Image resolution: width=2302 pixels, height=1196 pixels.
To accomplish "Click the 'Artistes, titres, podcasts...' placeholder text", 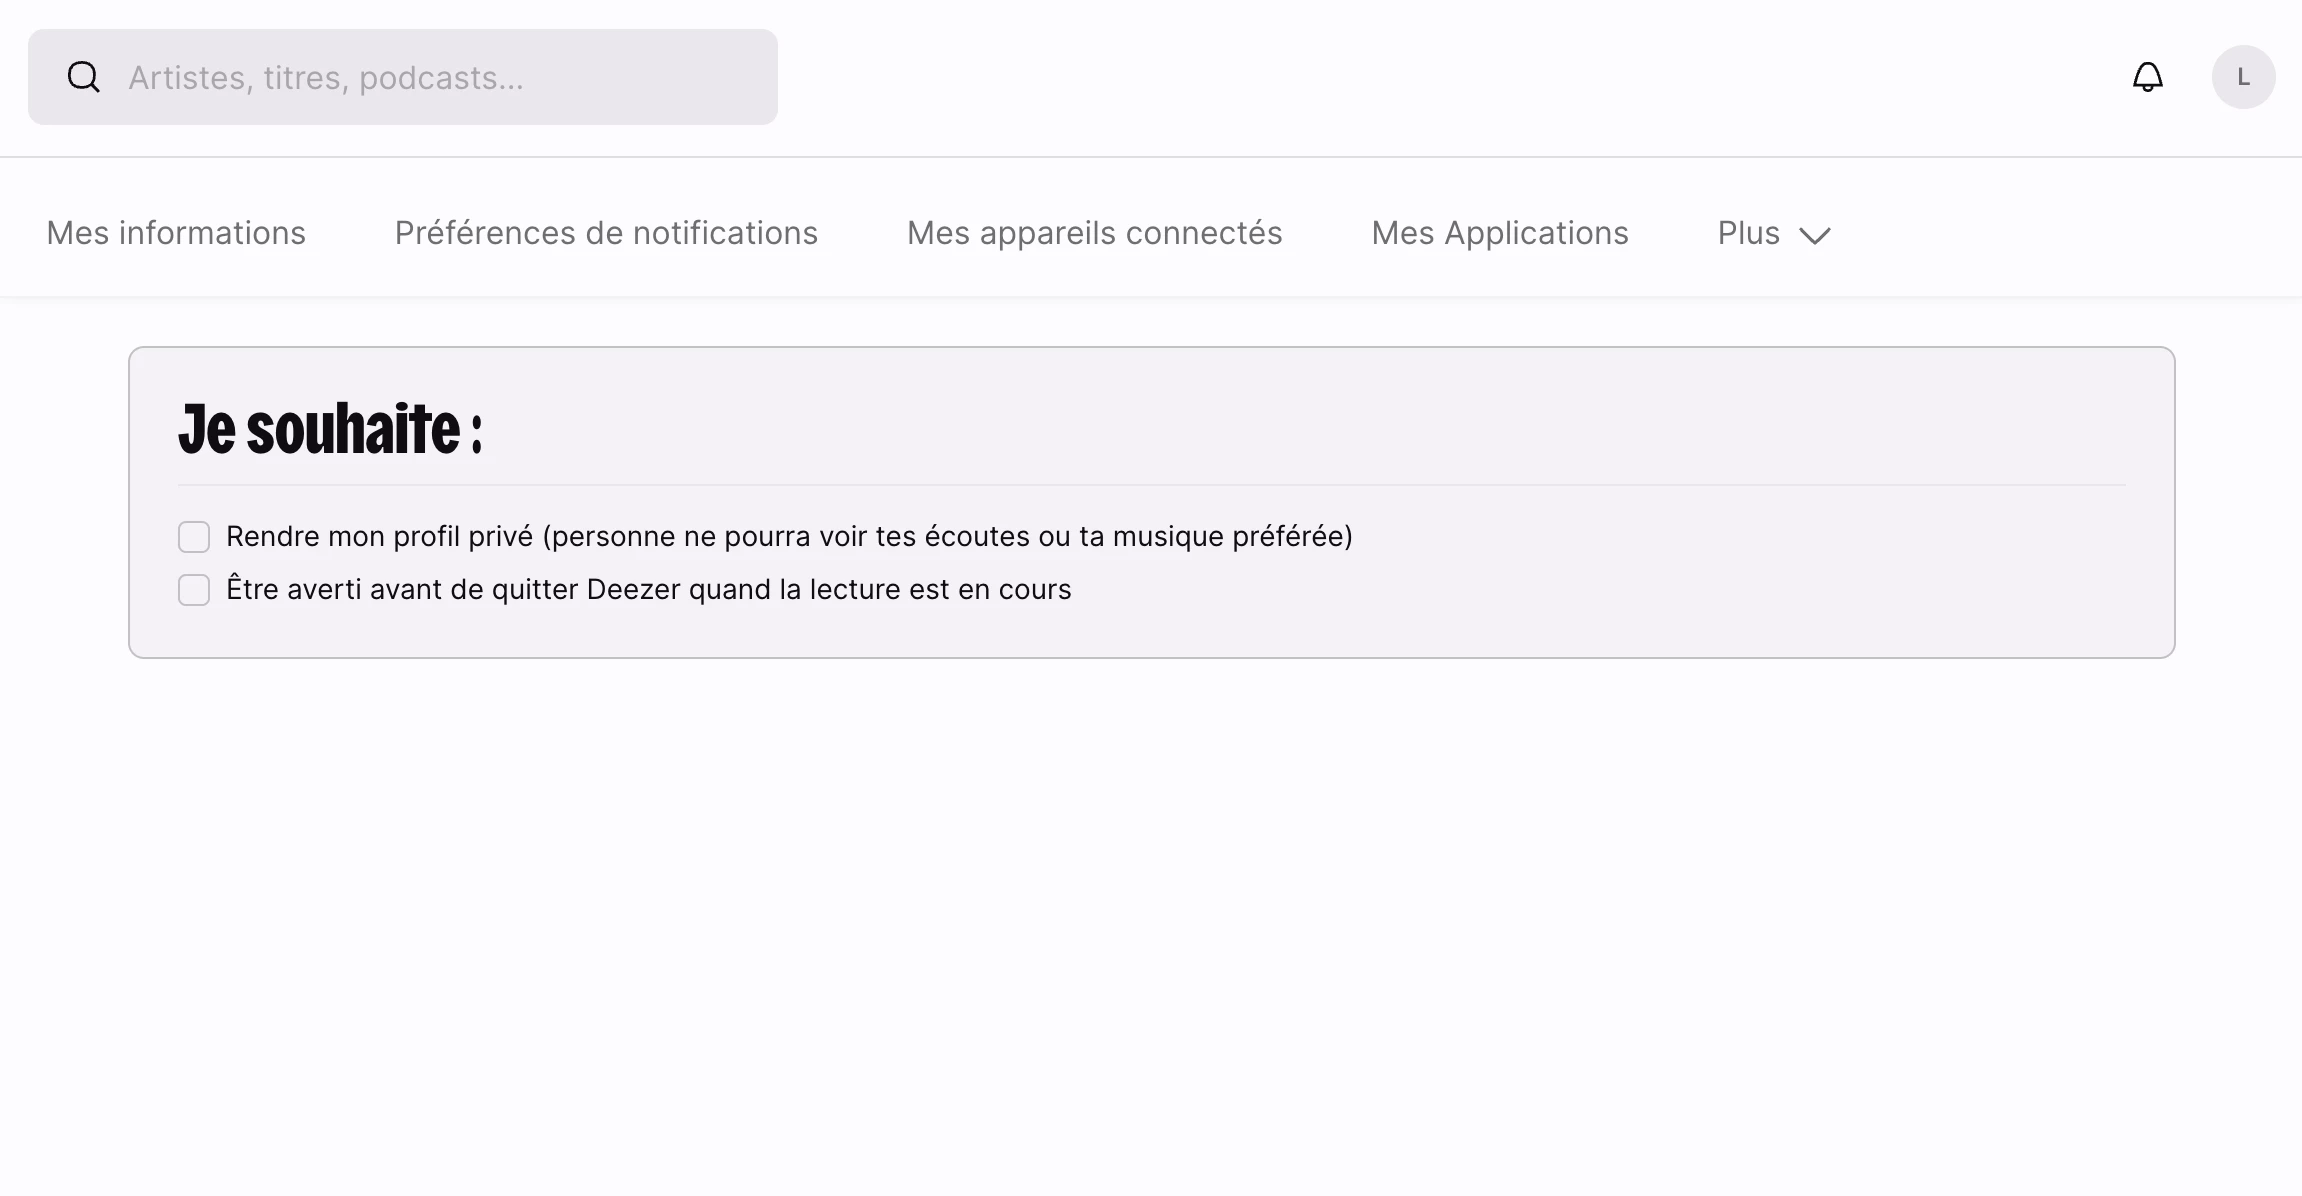I will (x=326, y=78).
